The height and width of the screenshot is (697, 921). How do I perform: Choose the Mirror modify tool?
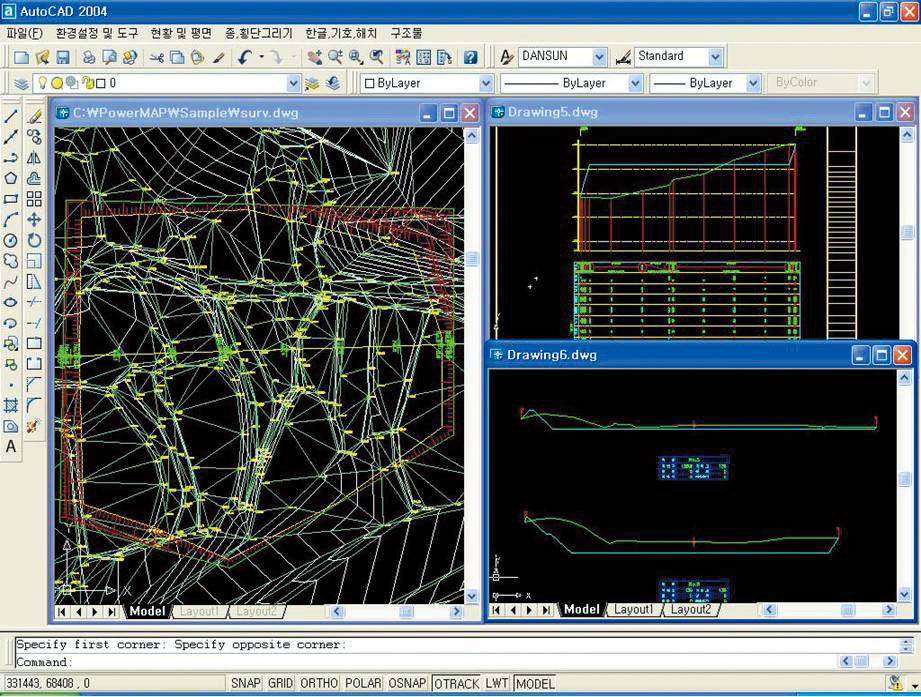coord(34,158)
